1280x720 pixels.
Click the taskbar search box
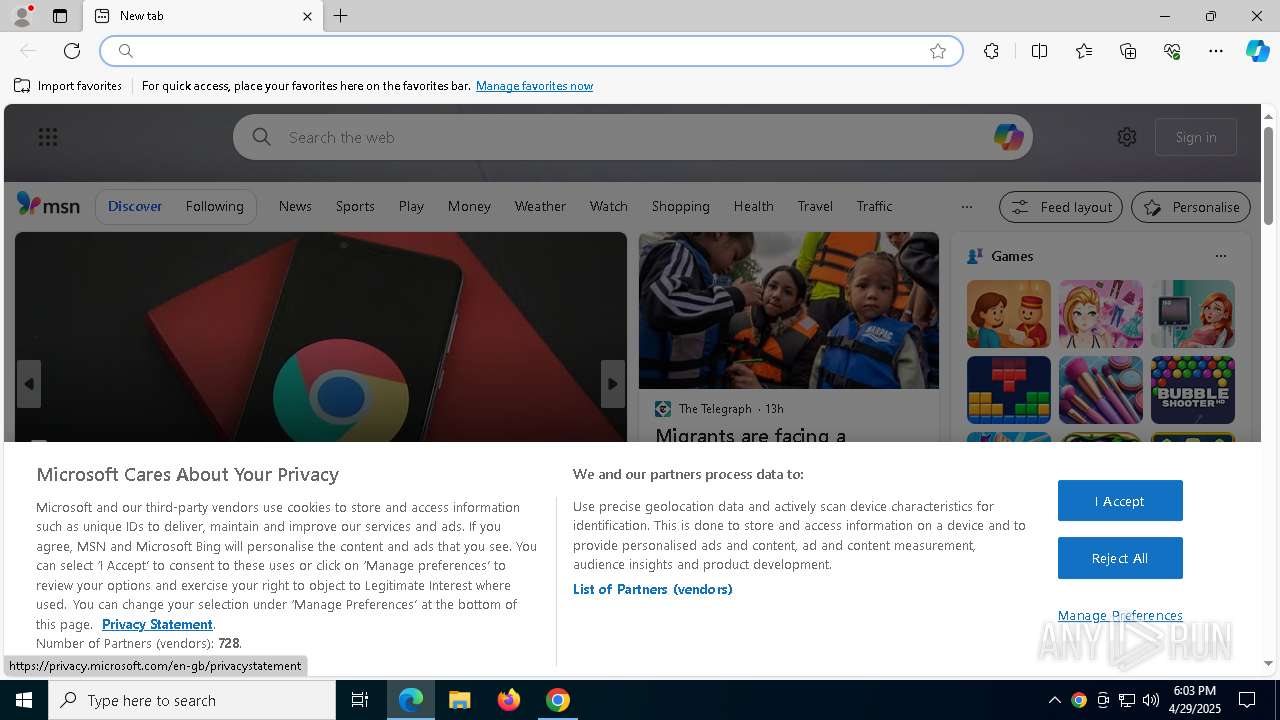point(192,700)
